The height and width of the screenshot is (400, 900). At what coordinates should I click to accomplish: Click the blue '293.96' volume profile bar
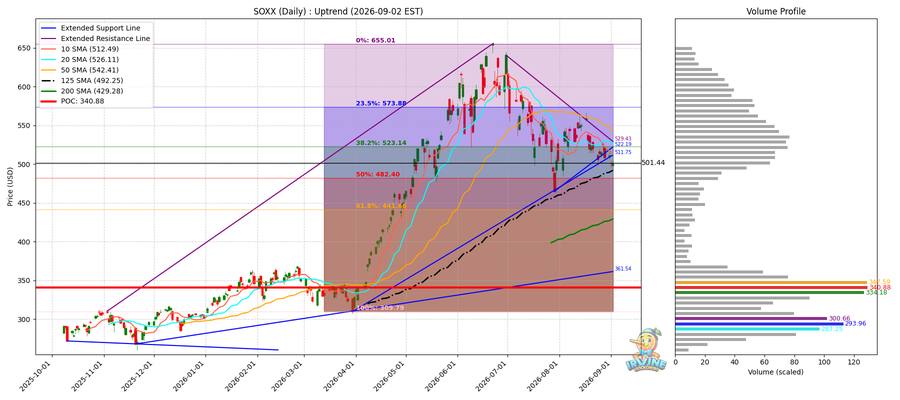(x=759, y=324)
